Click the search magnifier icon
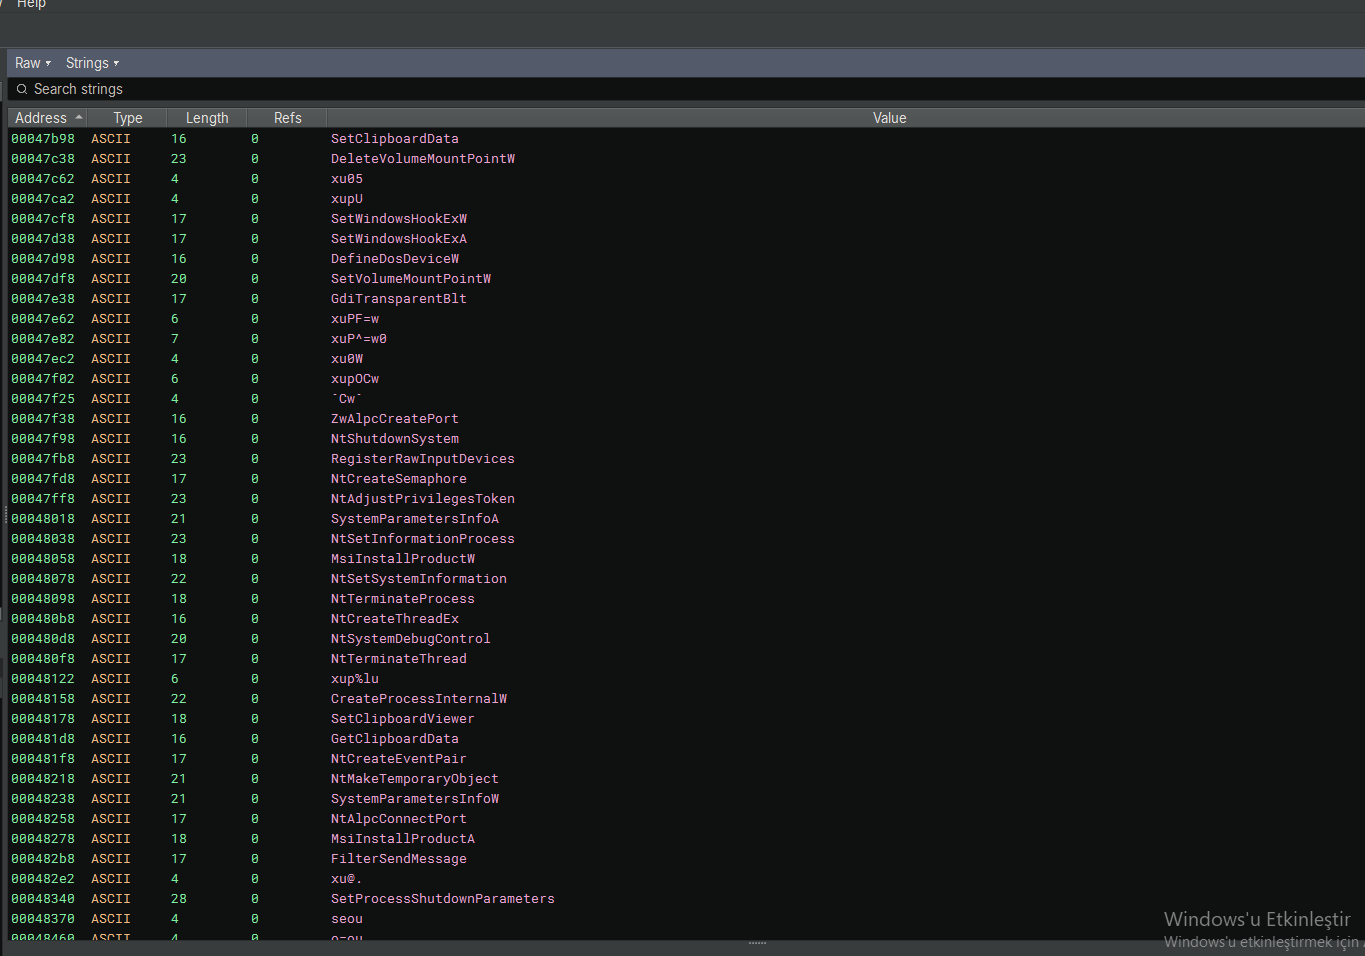The width and height of the screenshot is (1365, 956). click(21, 89)
